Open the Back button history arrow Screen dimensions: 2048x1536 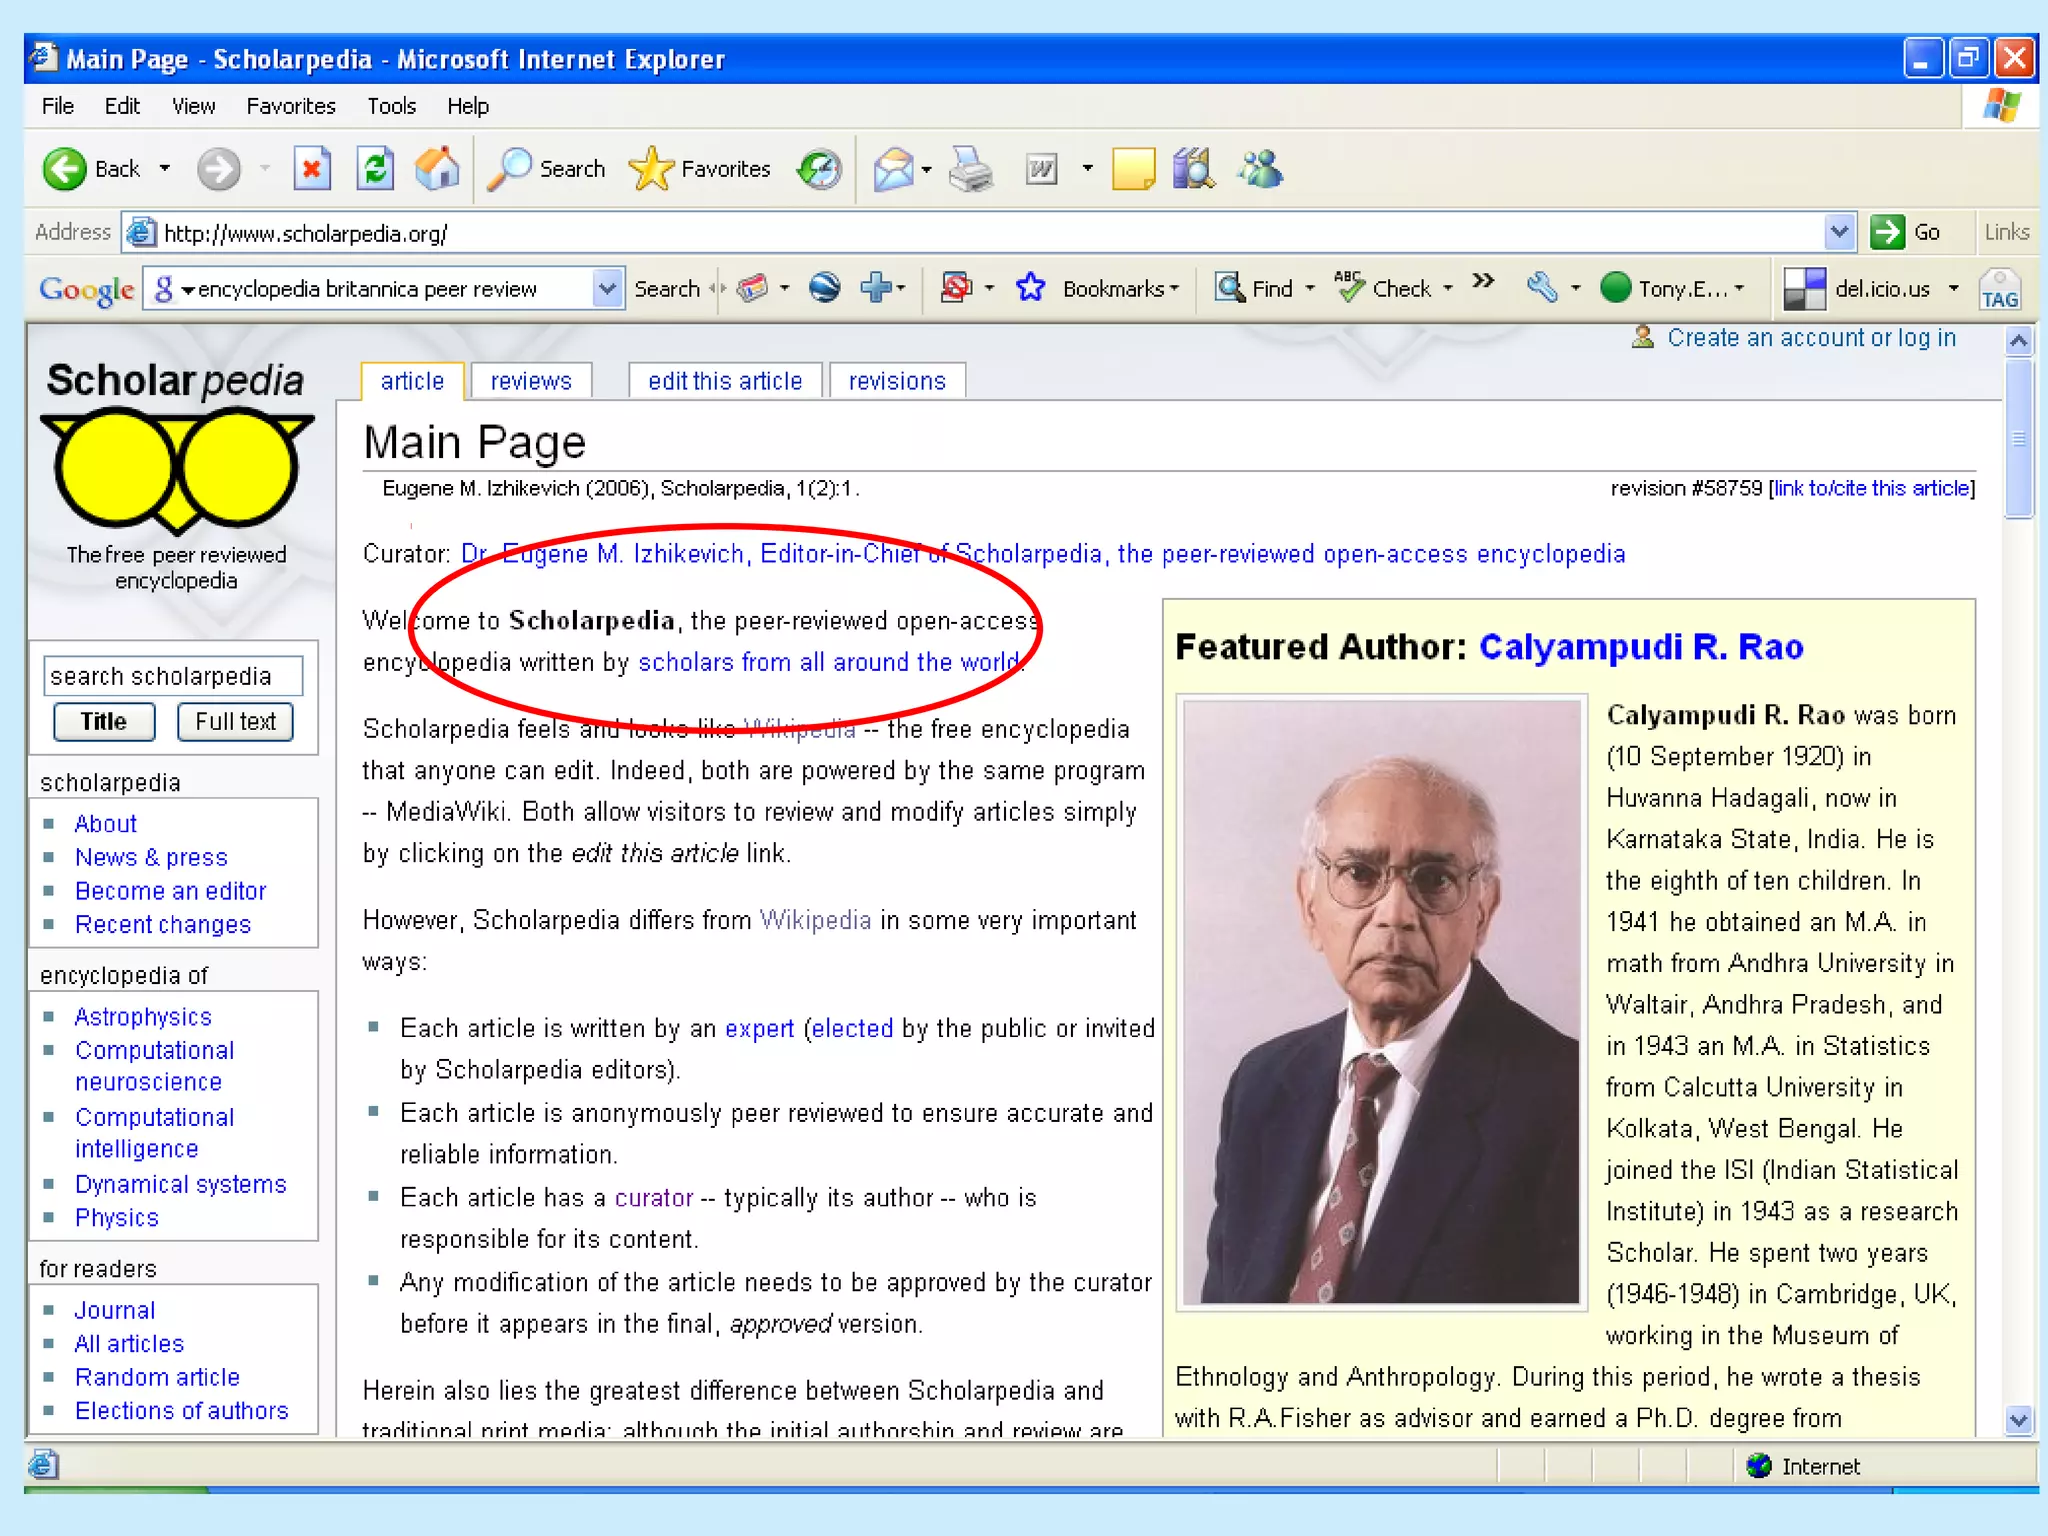(x=165, y=169)
